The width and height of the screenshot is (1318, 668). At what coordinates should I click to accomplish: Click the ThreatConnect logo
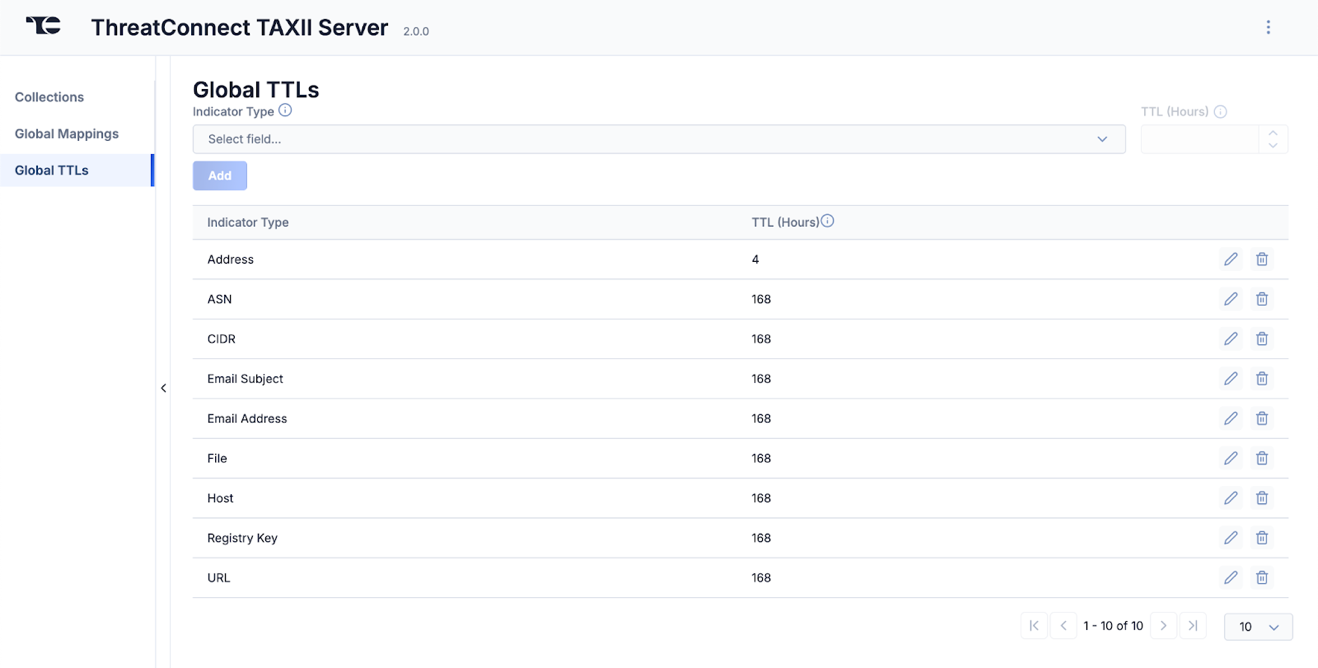42,26
